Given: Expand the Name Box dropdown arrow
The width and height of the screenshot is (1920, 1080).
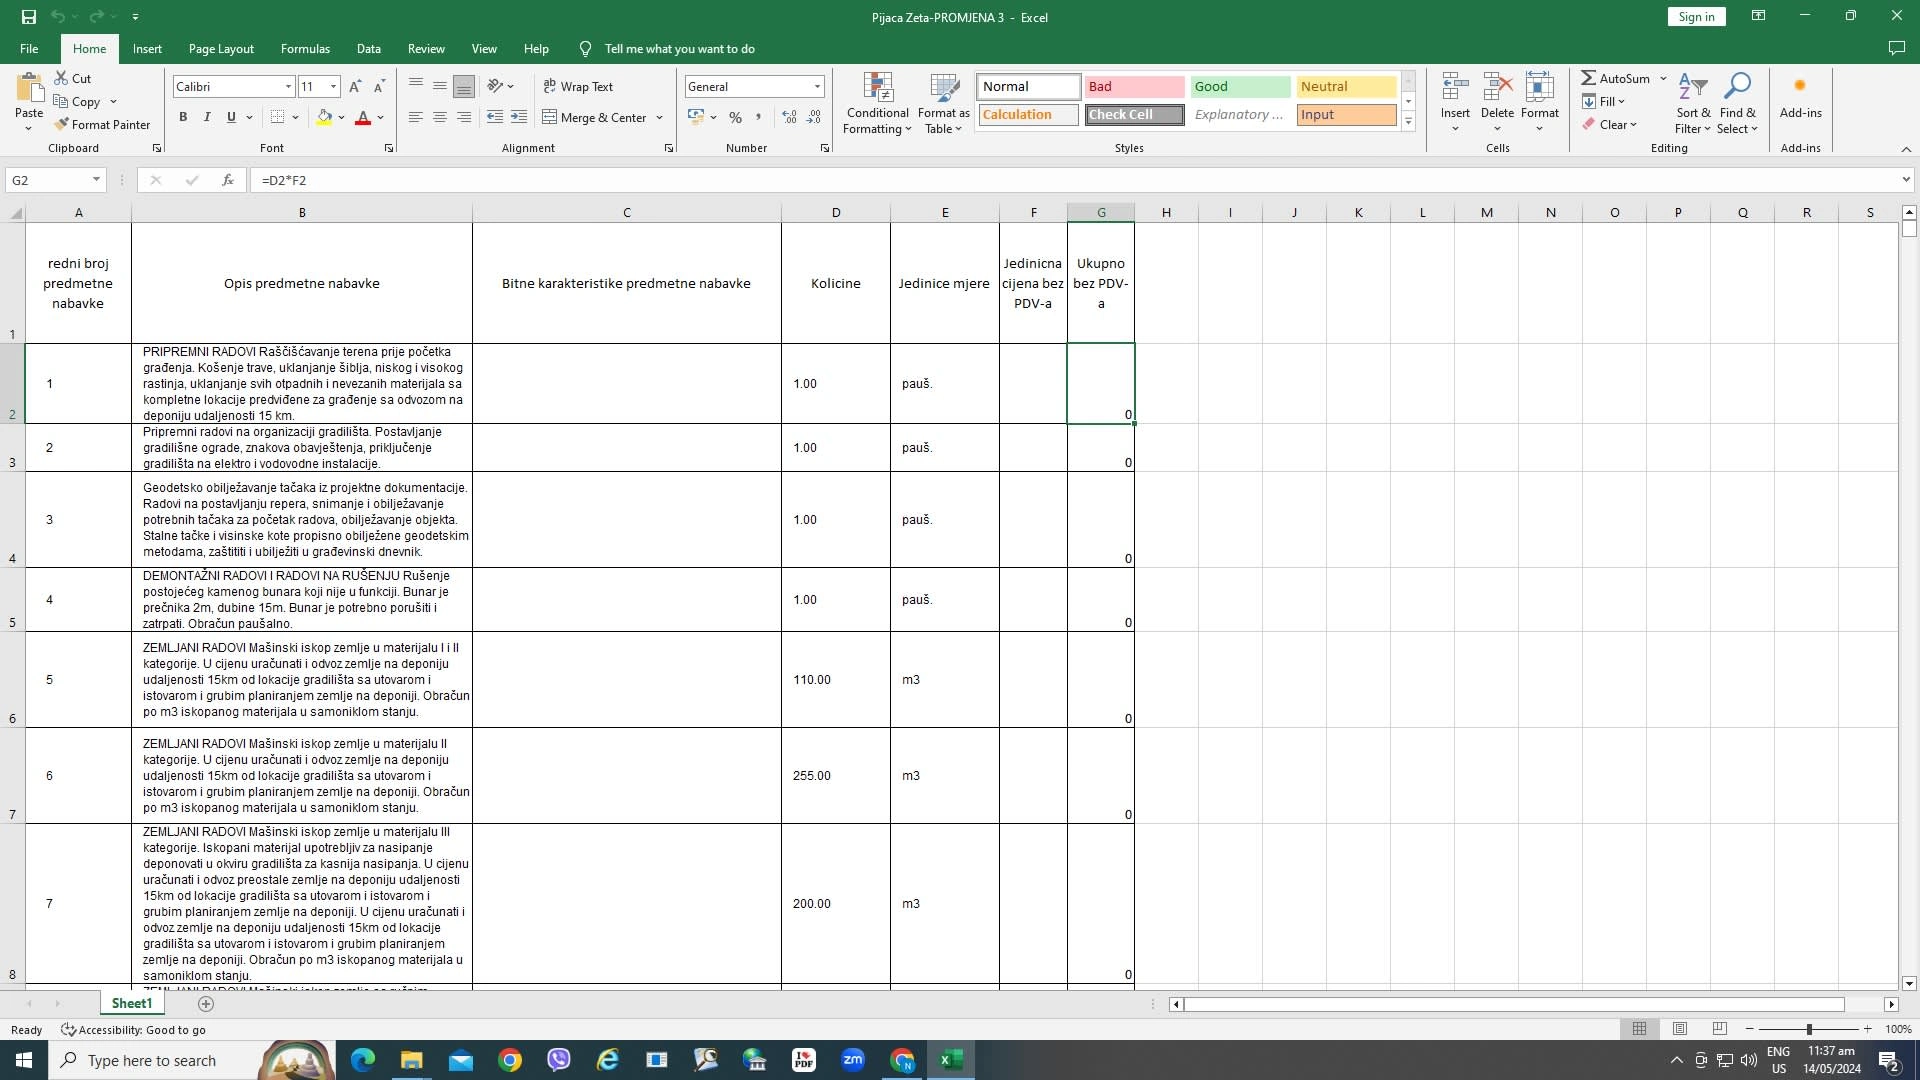Looking at the screenshot, I should click(x=96, y=180).
